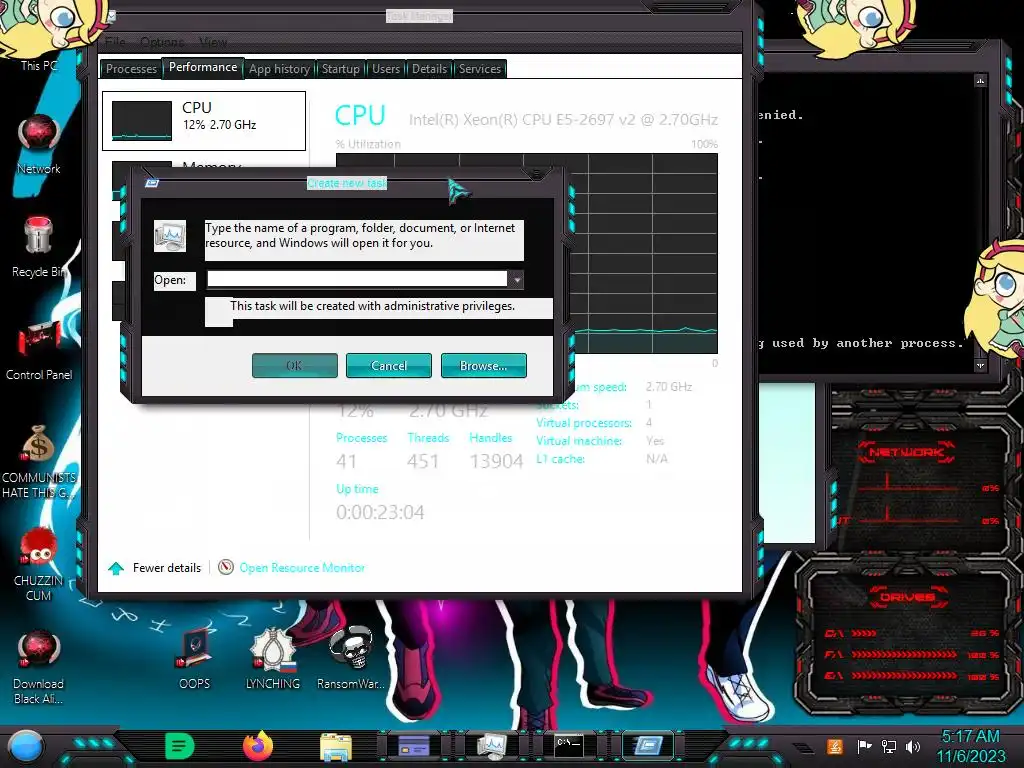Expand the Open combo box dropdown arrow

click(517, 280)
